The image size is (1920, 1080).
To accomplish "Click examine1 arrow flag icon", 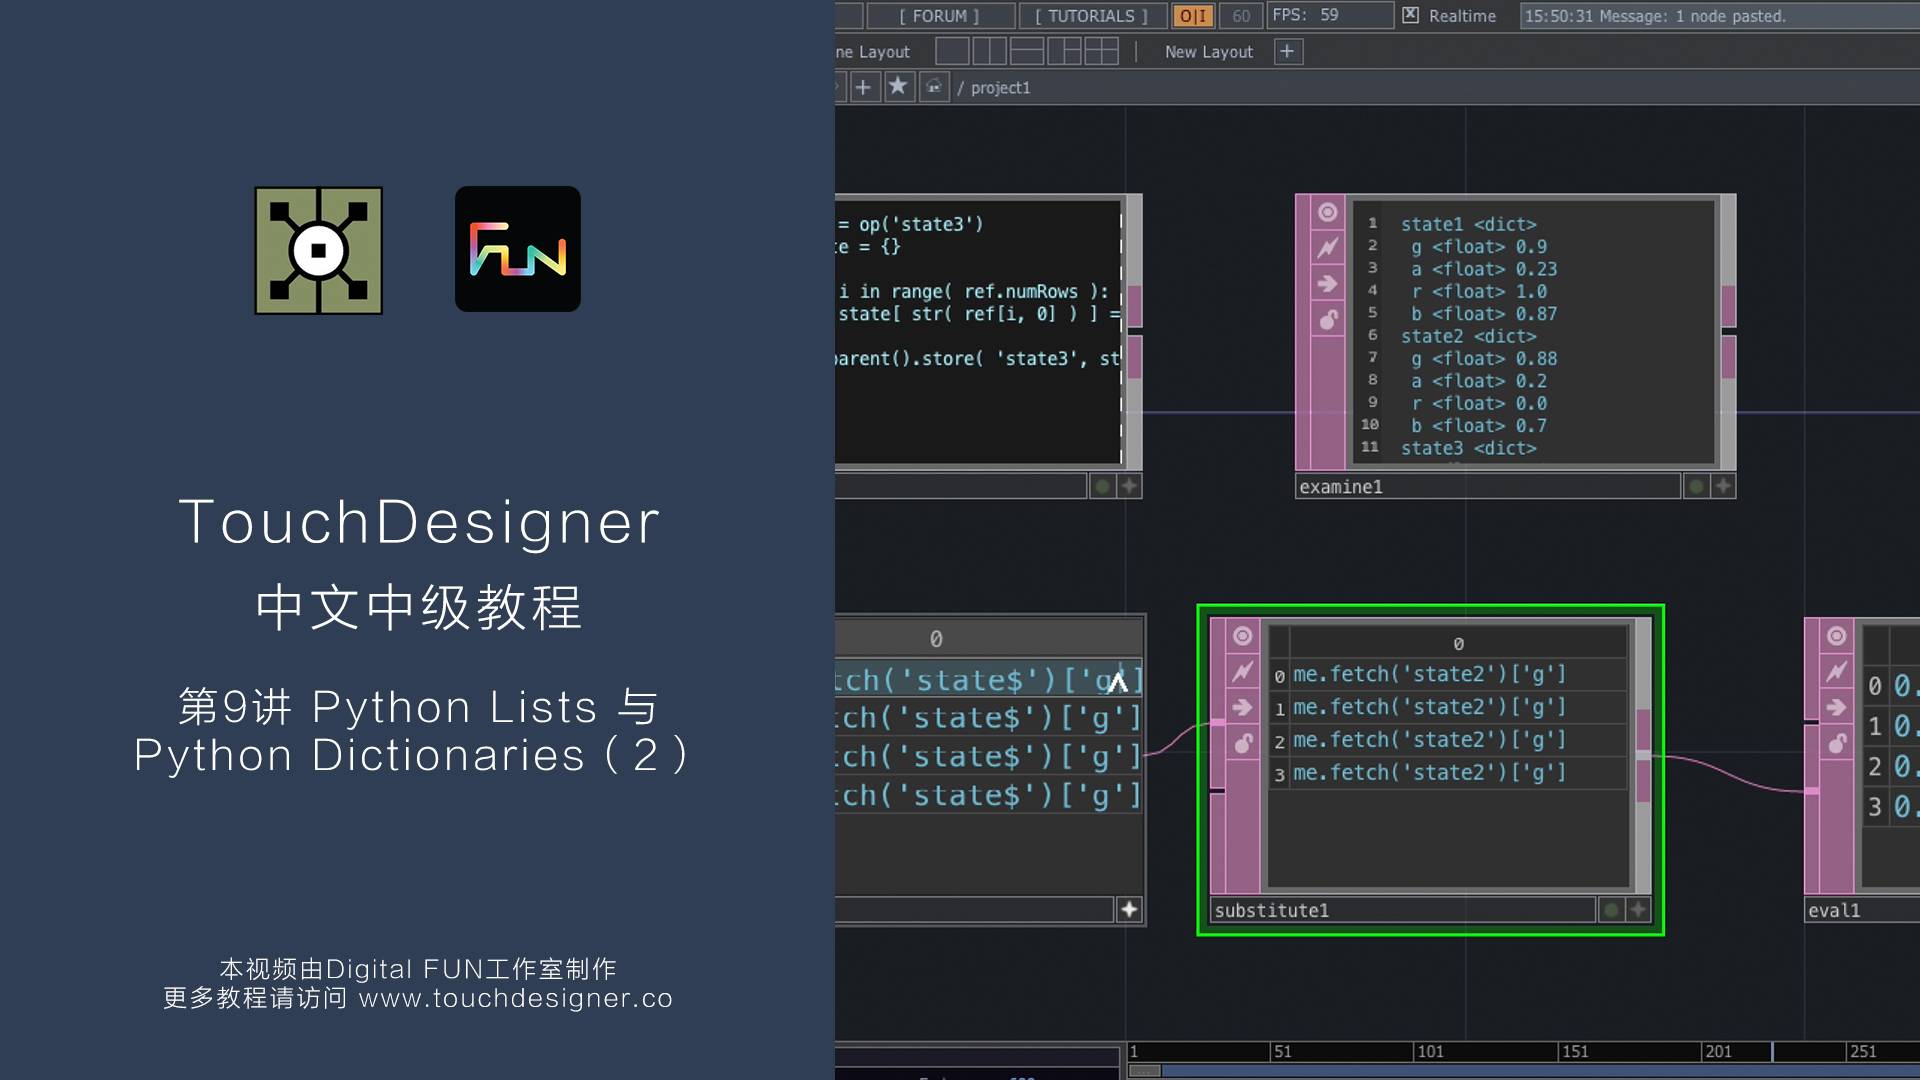I will point(1328,284).
